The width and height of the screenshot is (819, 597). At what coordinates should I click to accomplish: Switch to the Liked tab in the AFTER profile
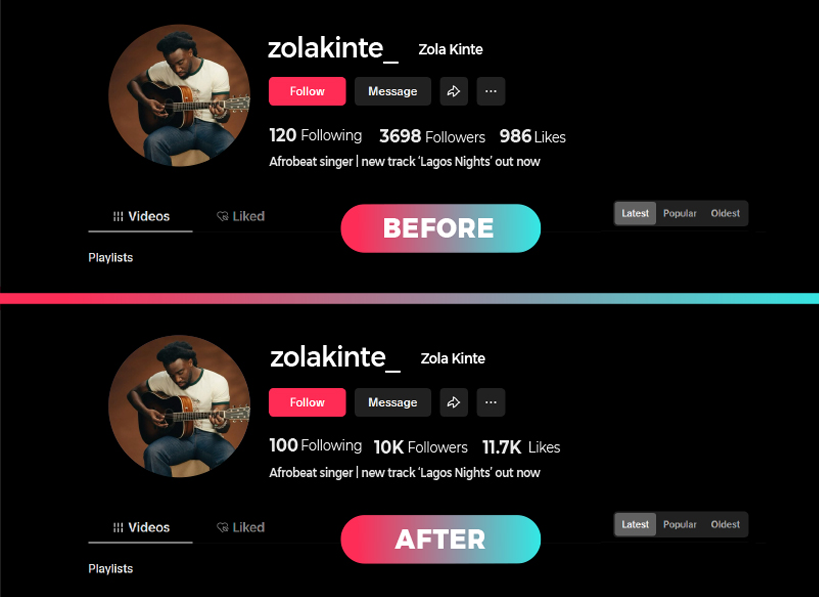click(240, 527)
